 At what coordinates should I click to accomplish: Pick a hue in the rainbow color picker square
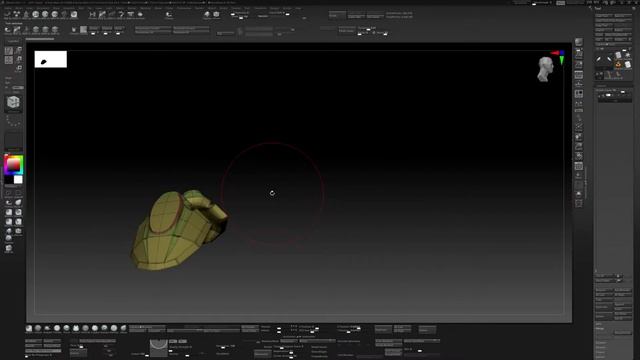tap(13, 165)
